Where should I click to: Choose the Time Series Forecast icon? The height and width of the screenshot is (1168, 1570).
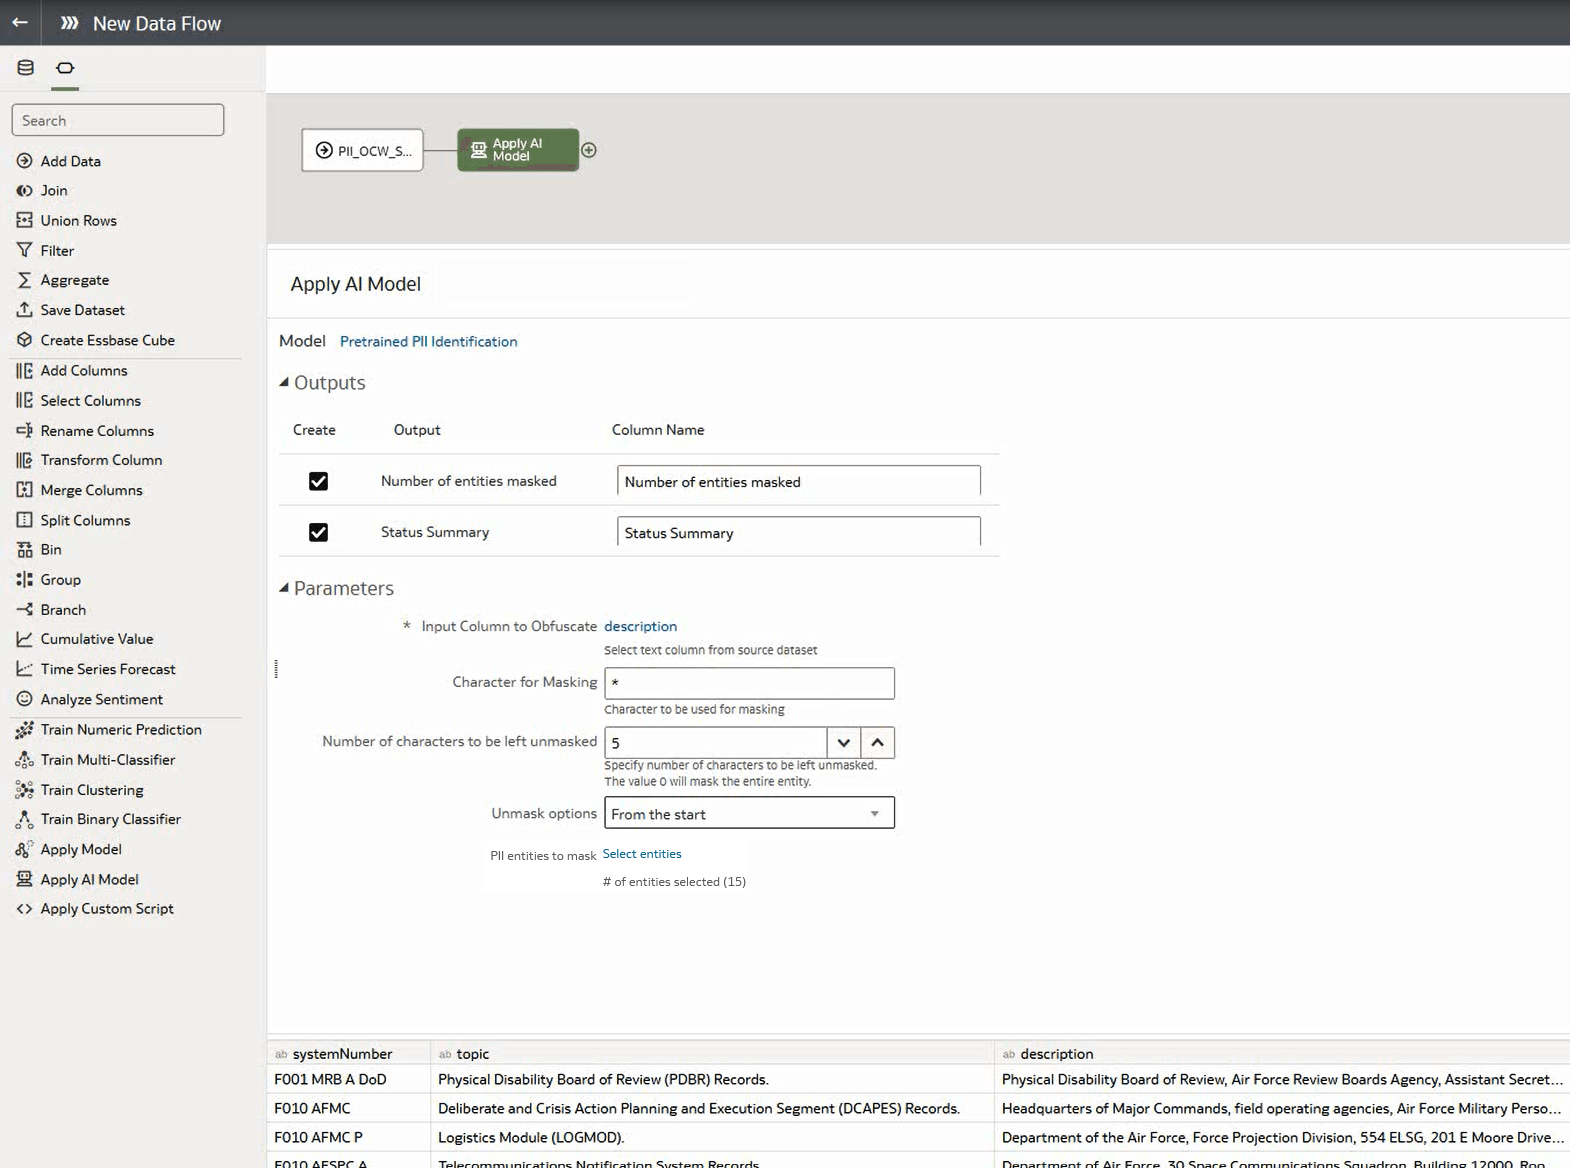pos(25,669)
